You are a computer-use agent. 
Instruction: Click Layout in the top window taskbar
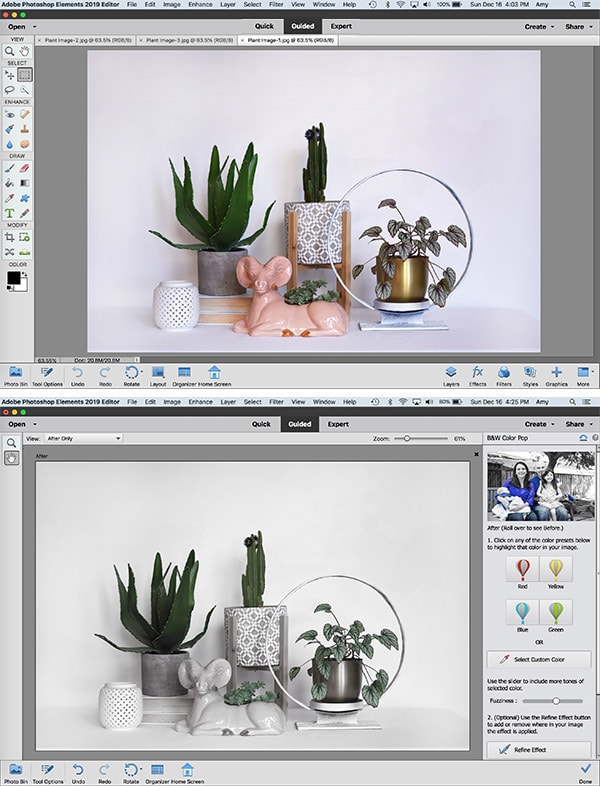tap(158, 375)
